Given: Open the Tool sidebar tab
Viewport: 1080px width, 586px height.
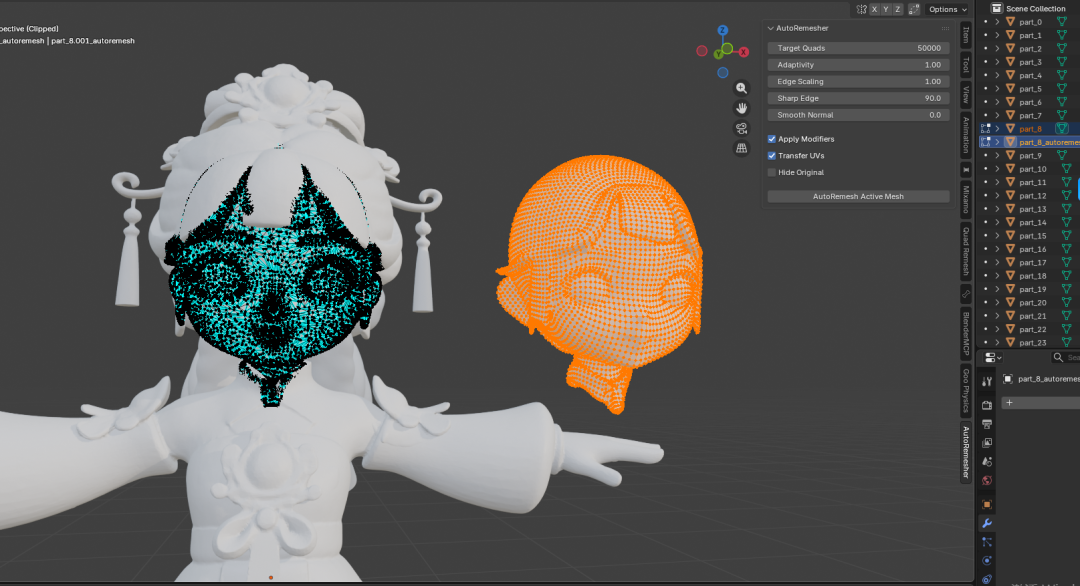Looking at the screenshot, I should tap(966, 65).
